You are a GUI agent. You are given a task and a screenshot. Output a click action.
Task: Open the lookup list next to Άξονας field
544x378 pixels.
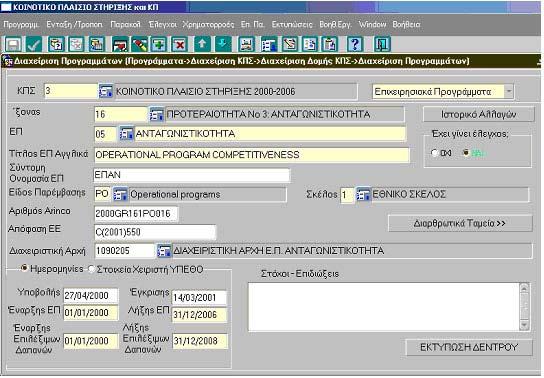156,114
